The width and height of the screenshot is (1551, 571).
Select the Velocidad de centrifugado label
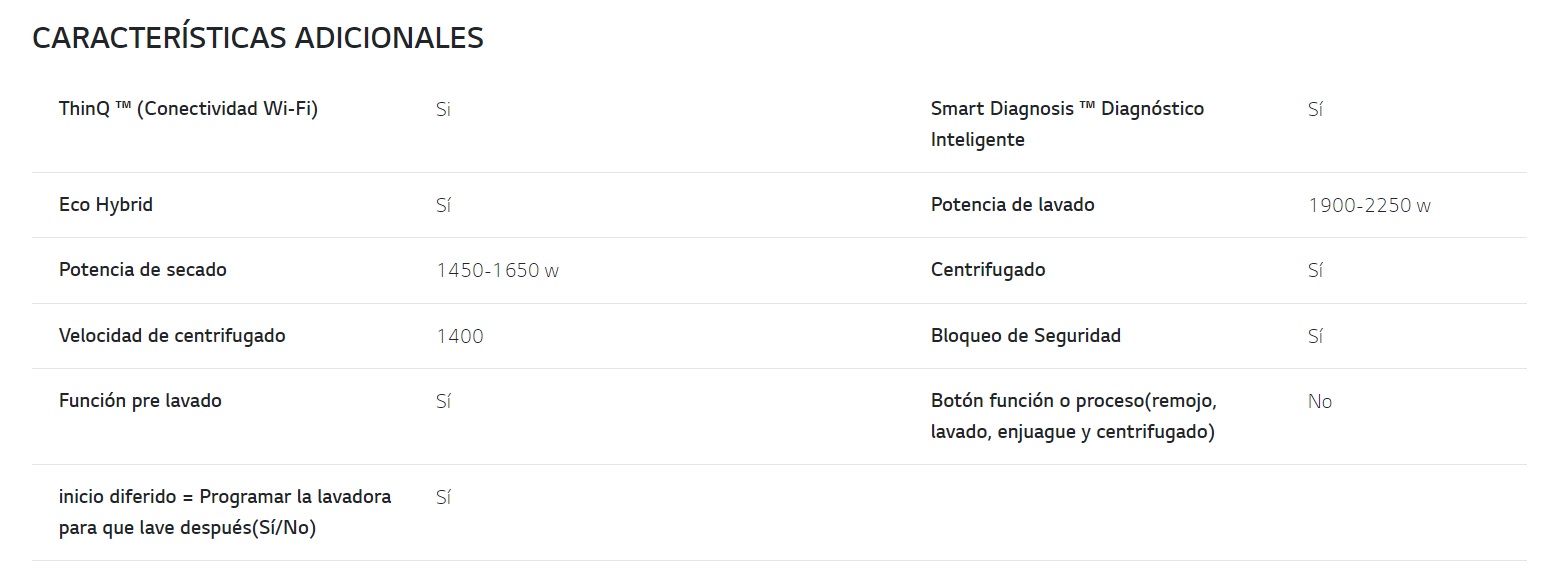pyautogui.click(x=172, y=336)
